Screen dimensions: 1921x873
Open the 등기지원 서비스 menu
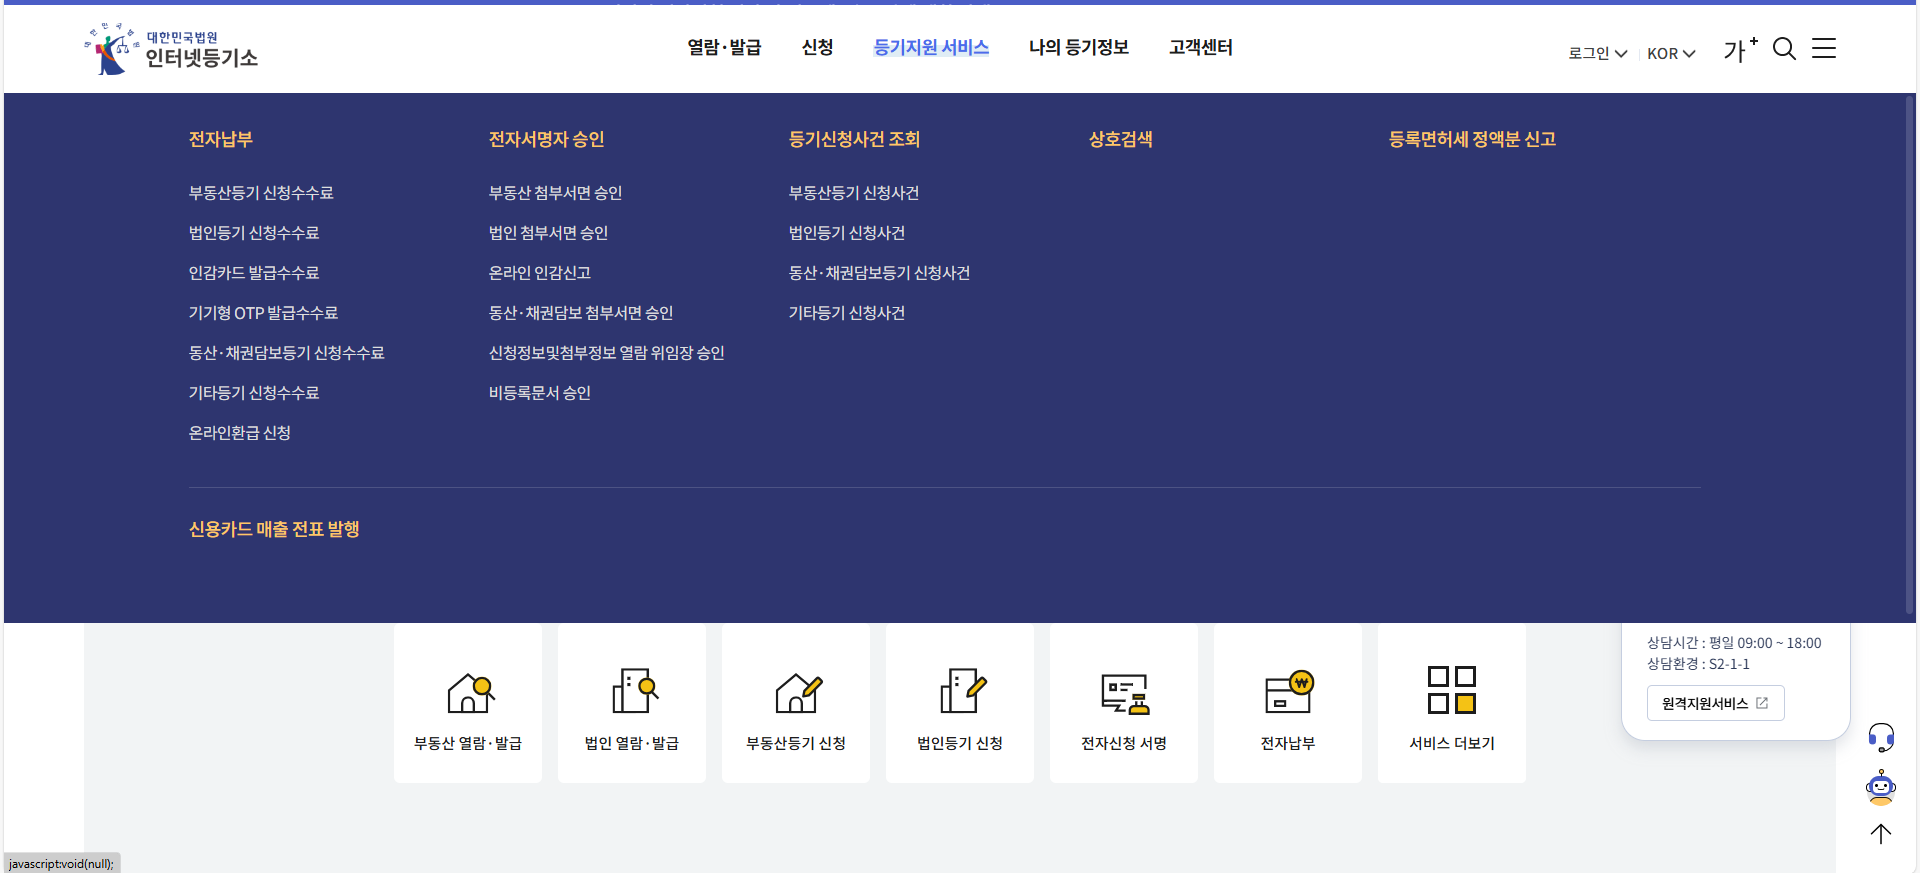tap(931, 47)
